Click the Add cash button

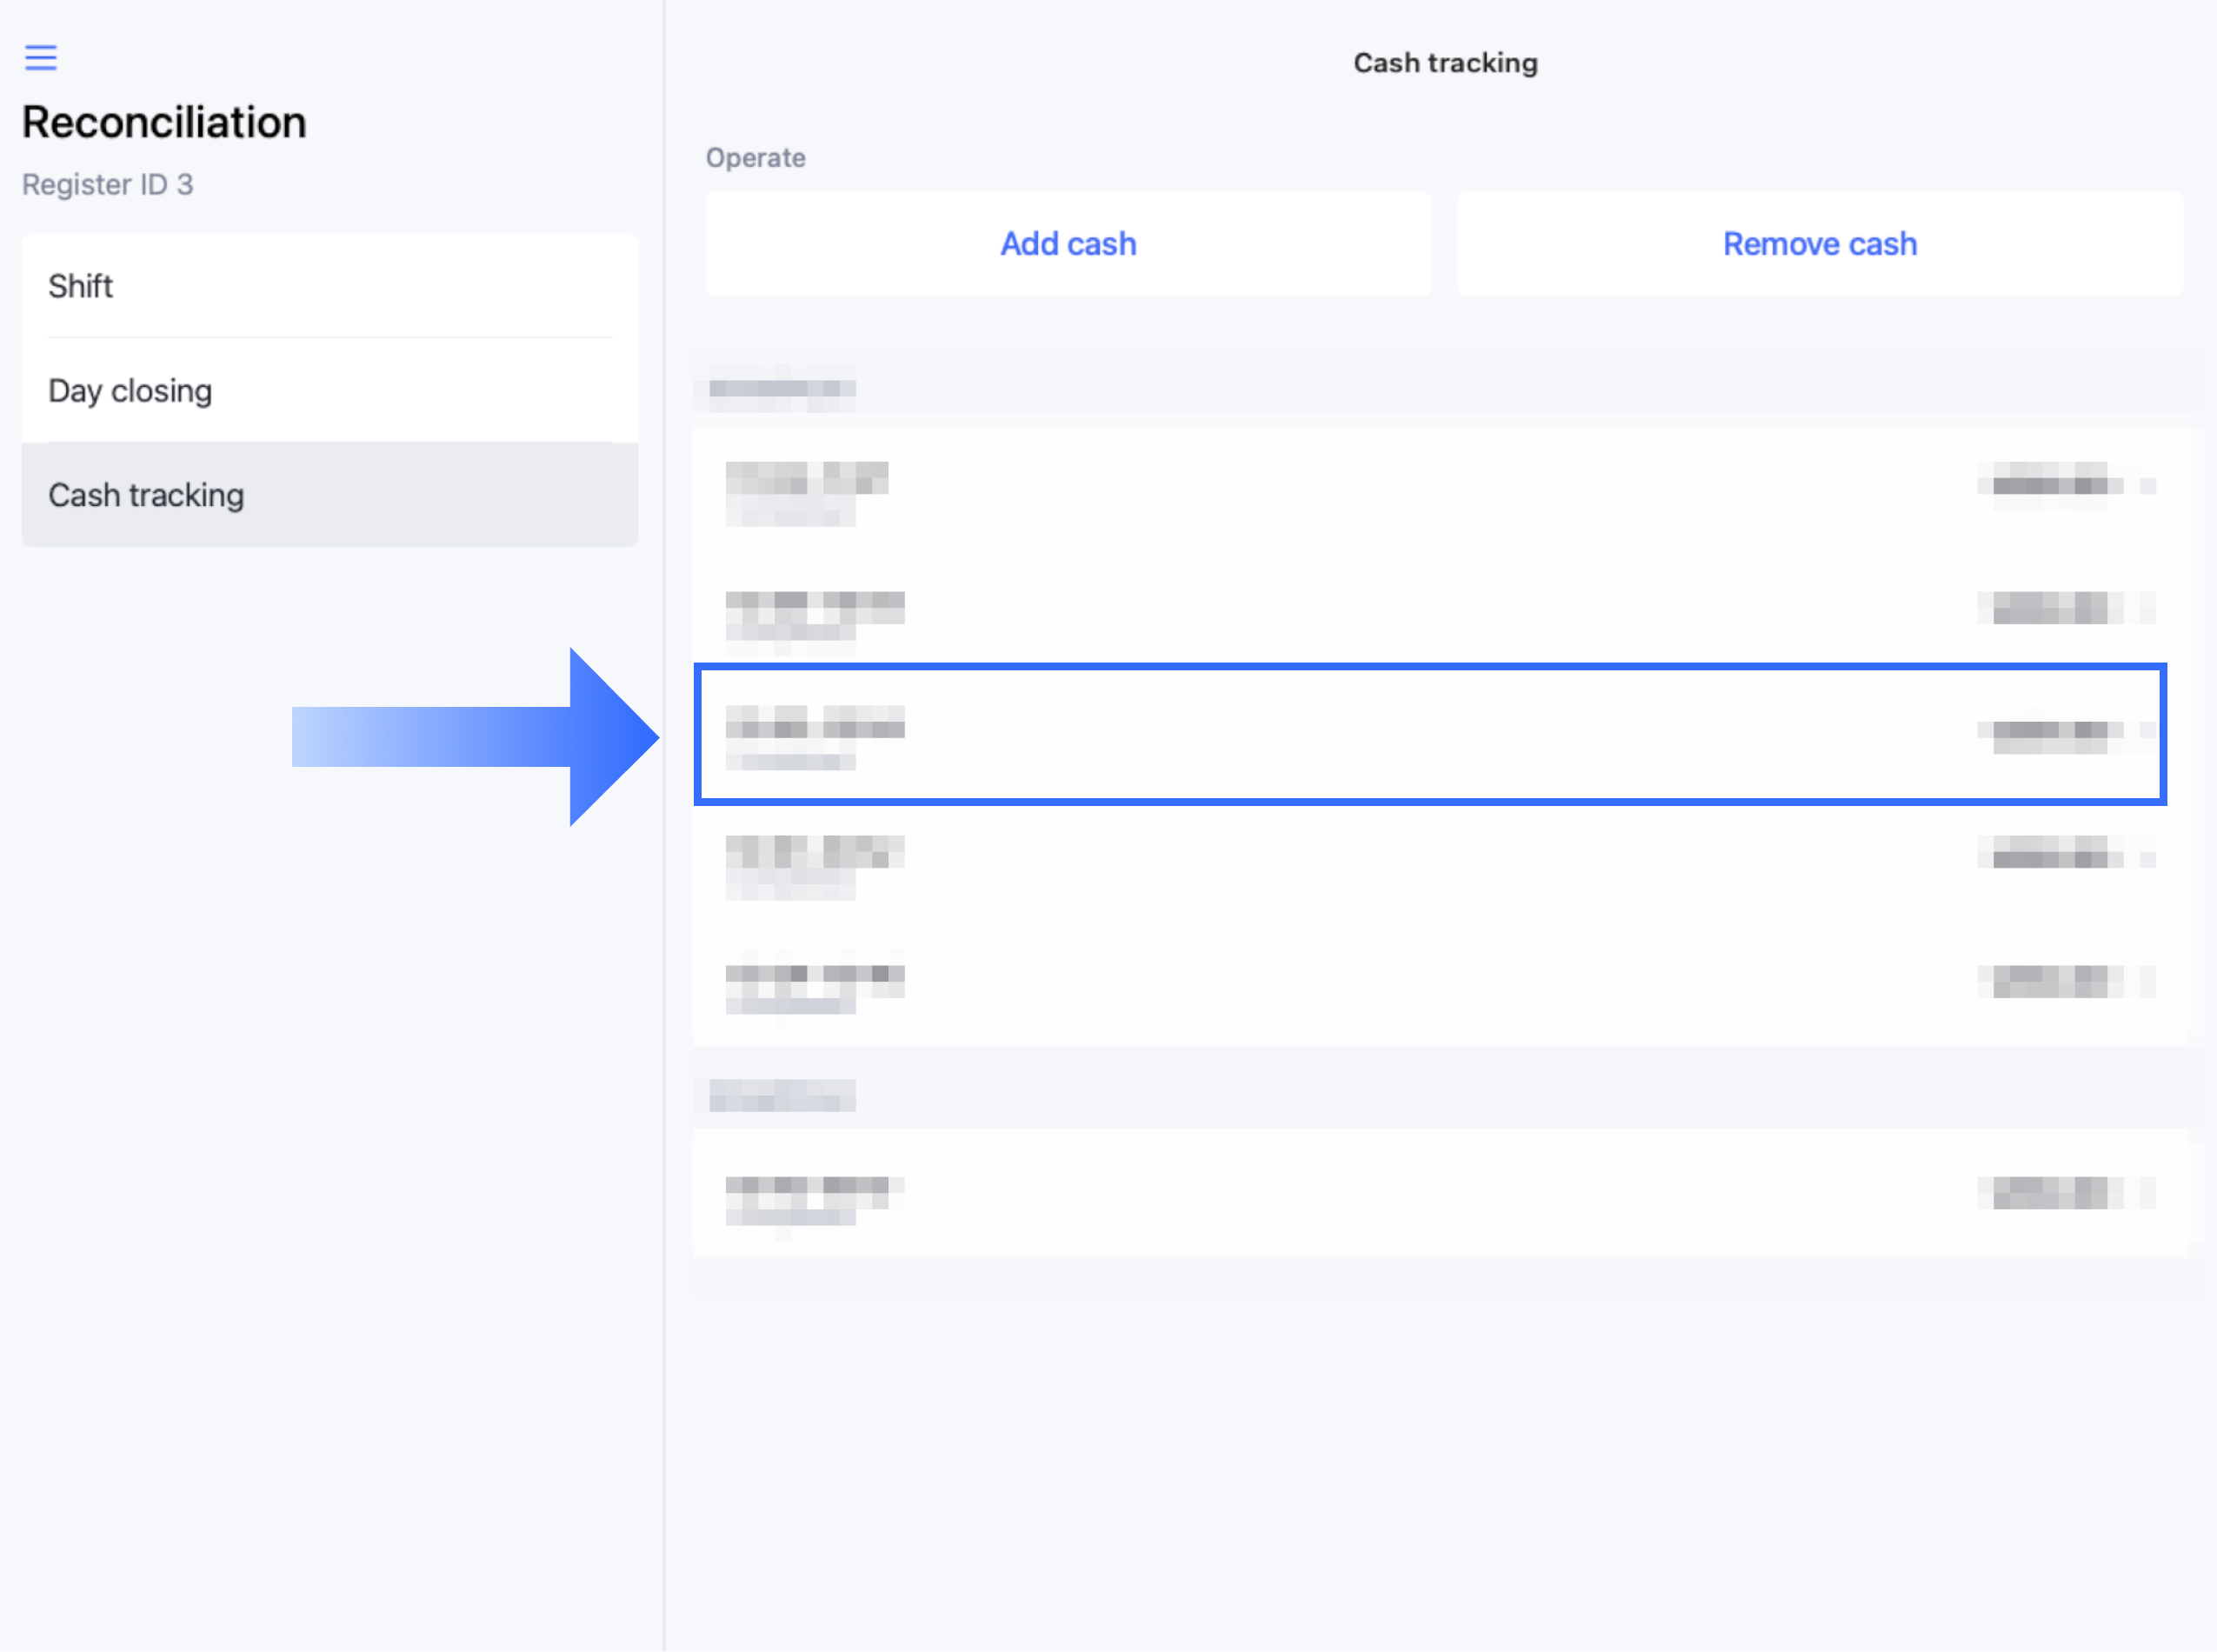1067,244
